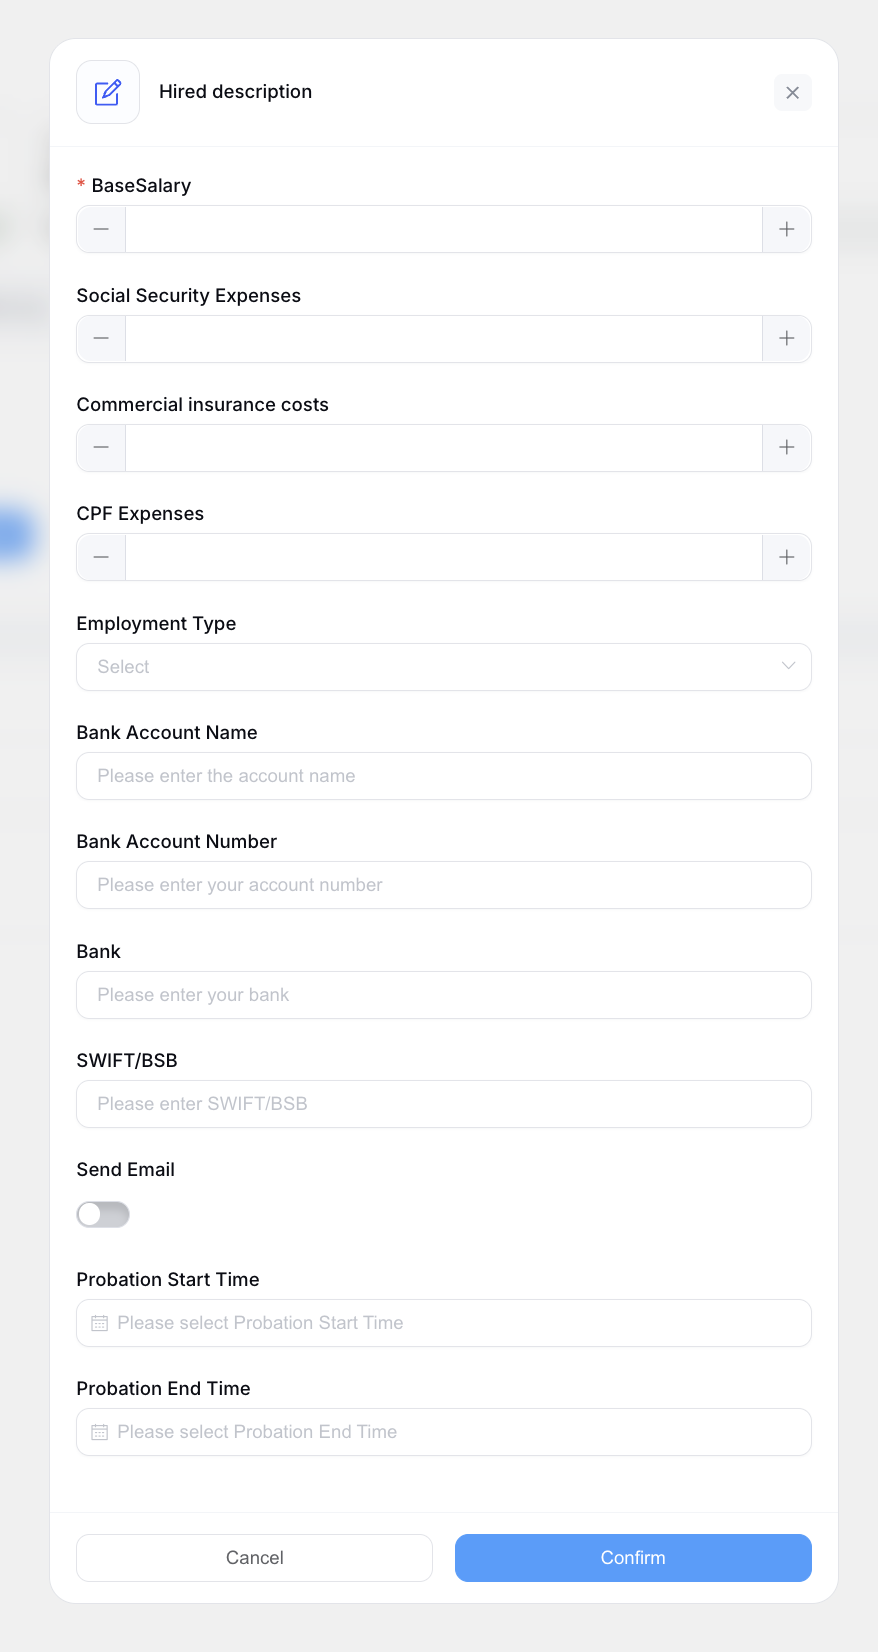Open the Probation End Time date picker
The height and width of the screenshot is (1652, 878).
pos(443,1432)
